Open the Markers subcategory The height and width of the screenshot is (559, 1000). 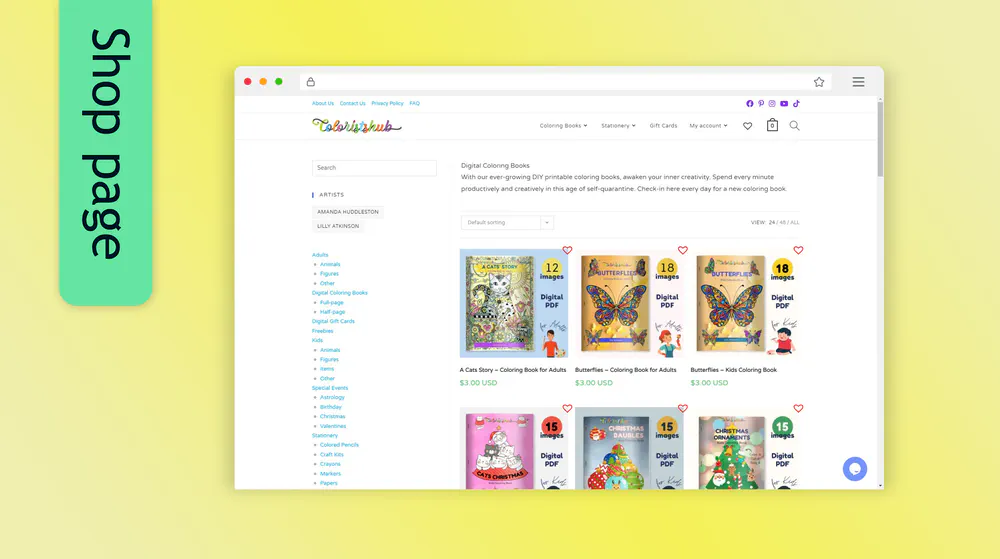click(x=330, y=474)
